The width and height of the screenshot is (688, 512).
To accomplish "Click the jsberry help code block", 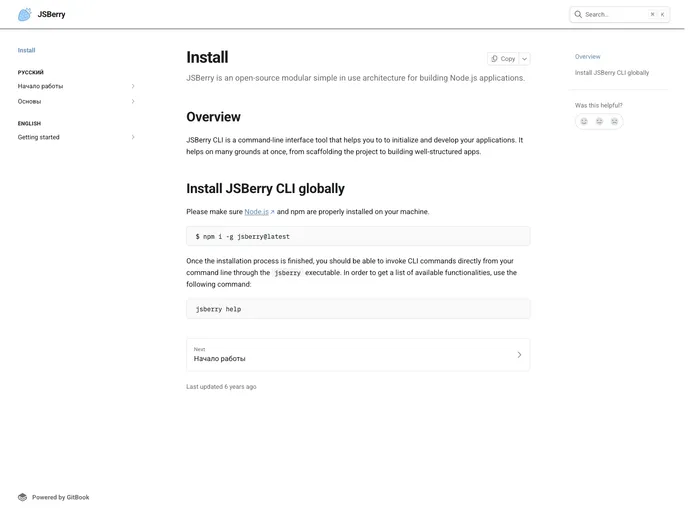I will [x=358, y=309].
